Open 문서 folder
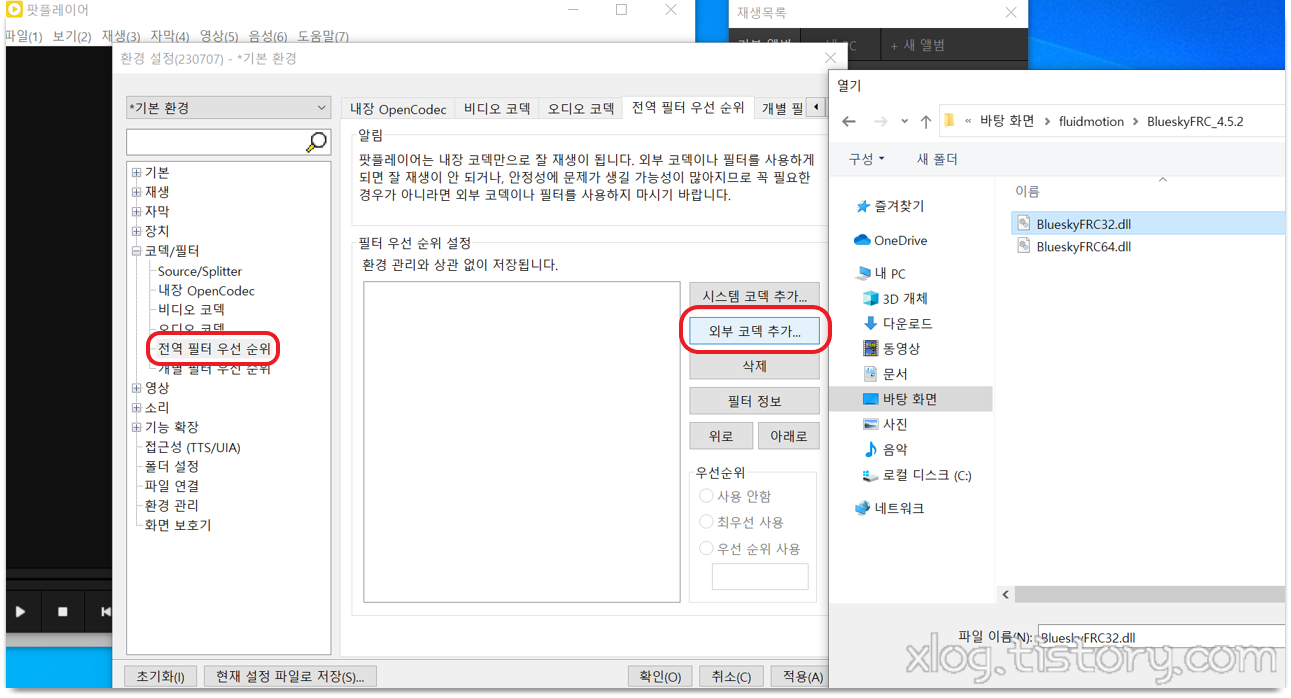Screen dimensions: 1291x698 [x=885, y=373]
